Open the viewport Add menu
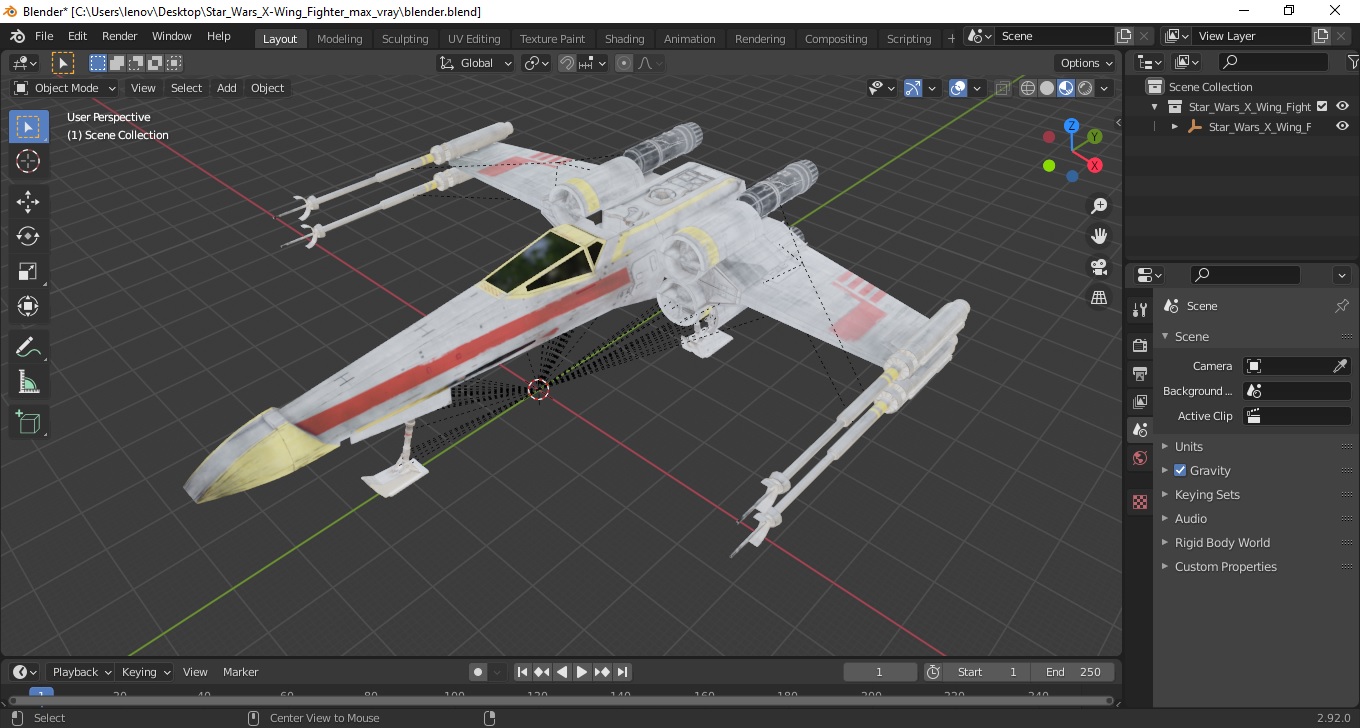 tap(227, 88)
